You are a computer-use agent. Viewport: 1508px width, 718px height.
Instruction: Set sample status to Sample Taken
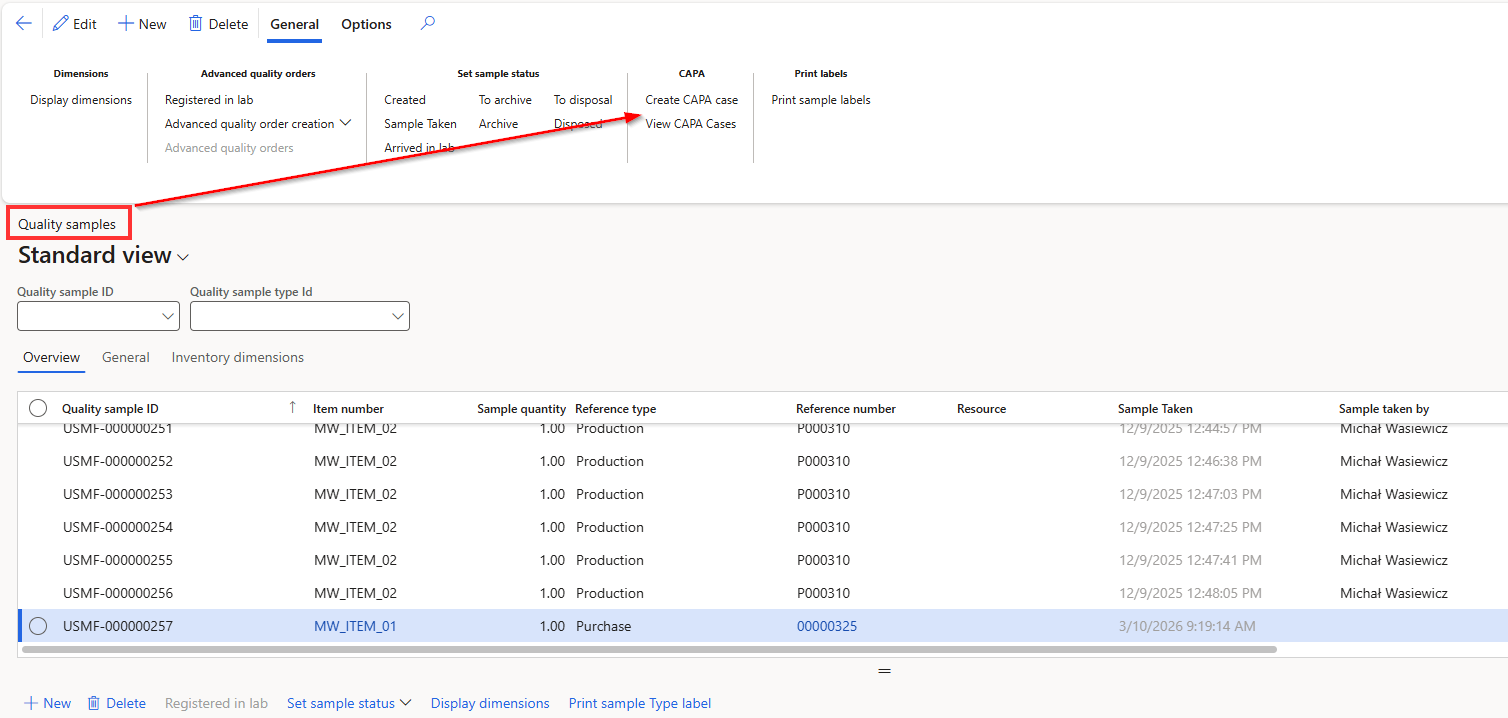[421, 124]
